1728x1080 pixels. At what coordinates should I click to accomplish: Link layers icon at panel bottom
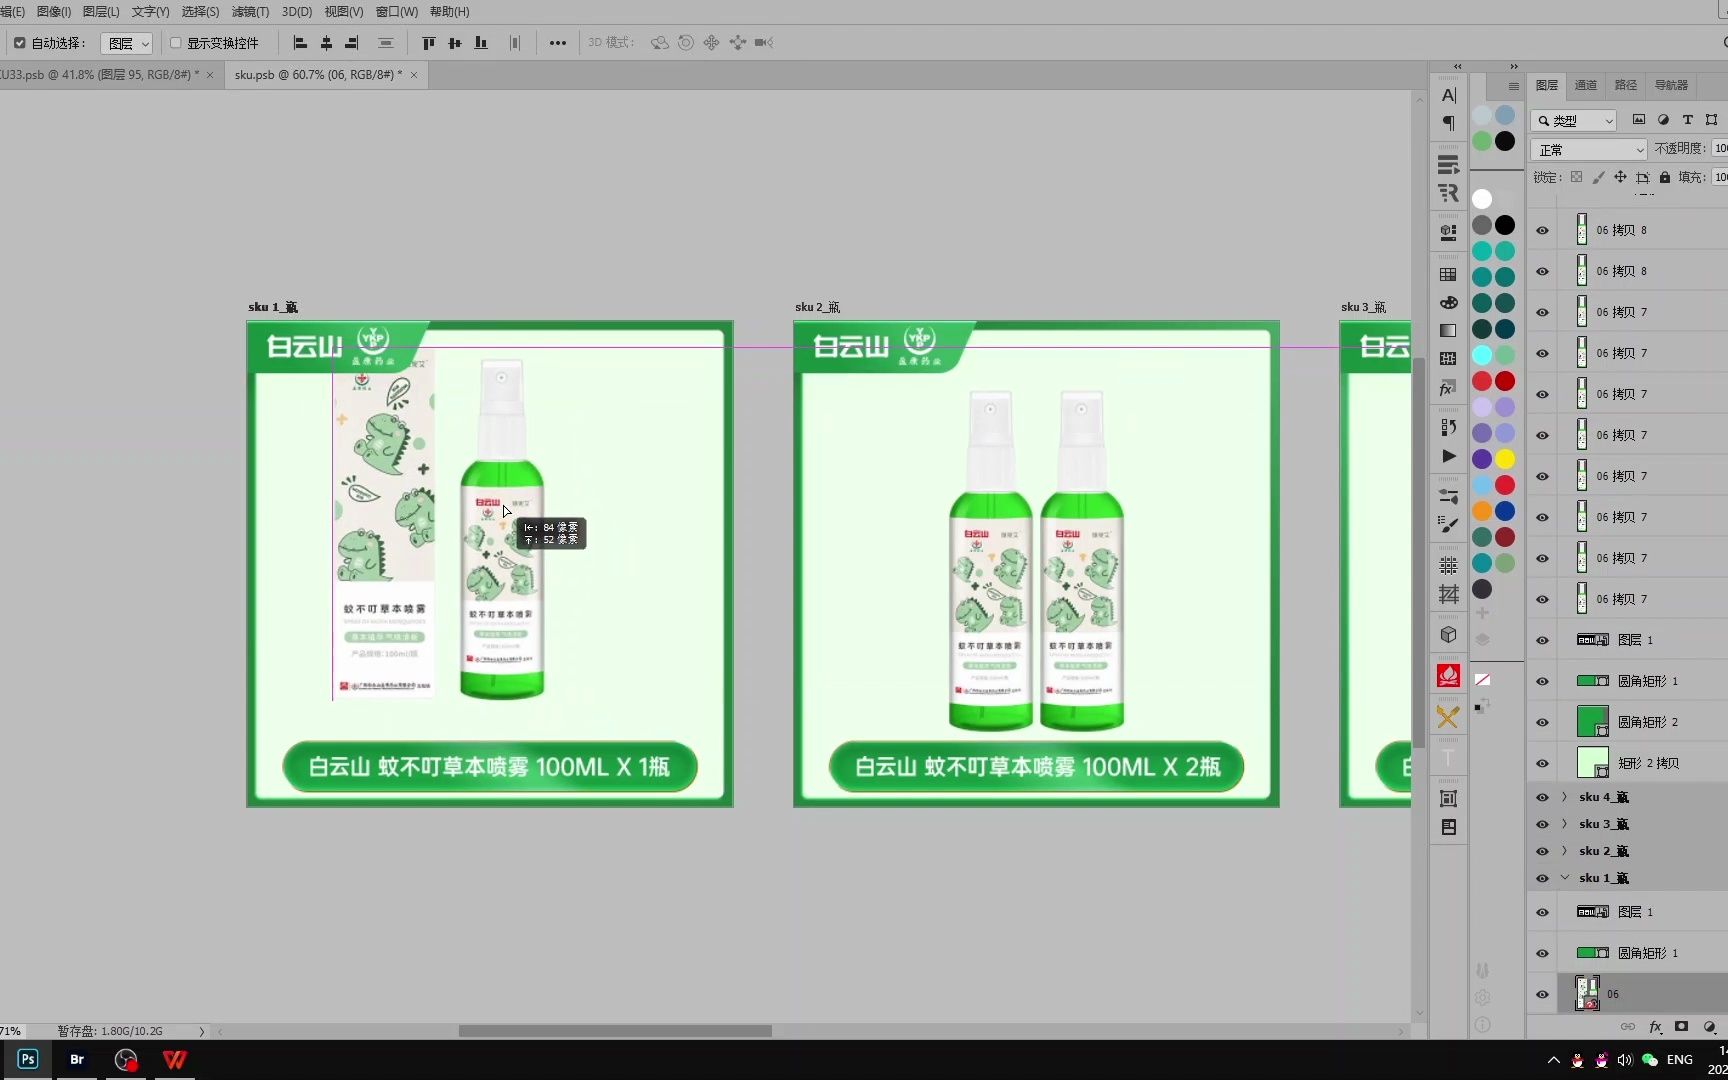(1628, 1027)
